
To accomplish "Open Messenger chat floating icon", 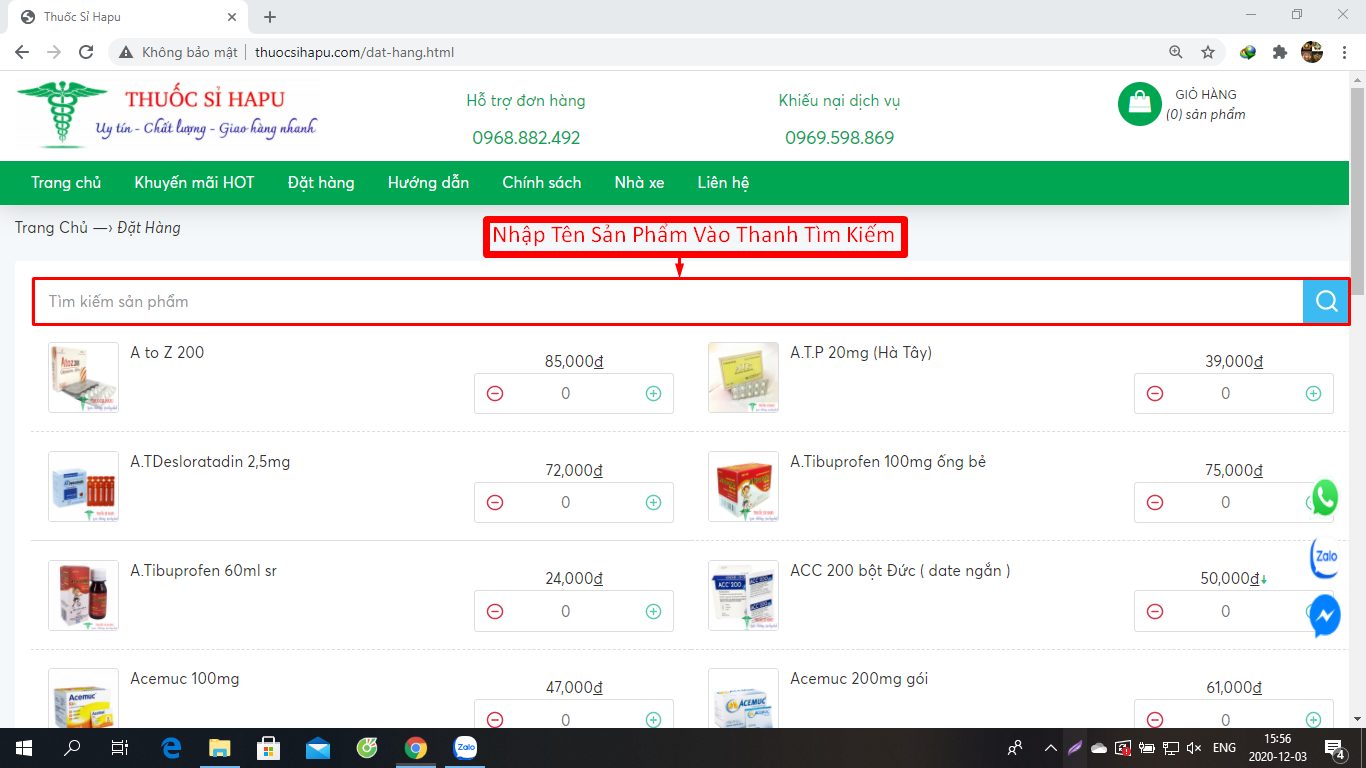I will pos(1325,616).
